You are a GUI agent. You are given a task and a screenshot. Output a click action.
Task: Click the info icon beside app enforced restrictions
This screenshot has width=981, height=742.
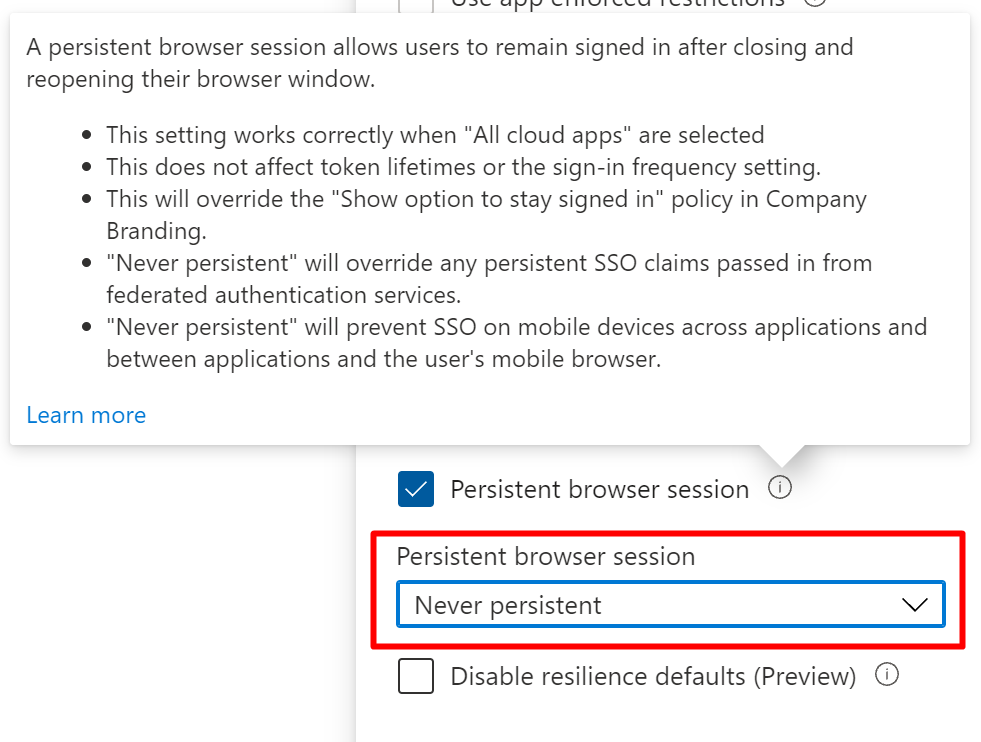point(815,3)
